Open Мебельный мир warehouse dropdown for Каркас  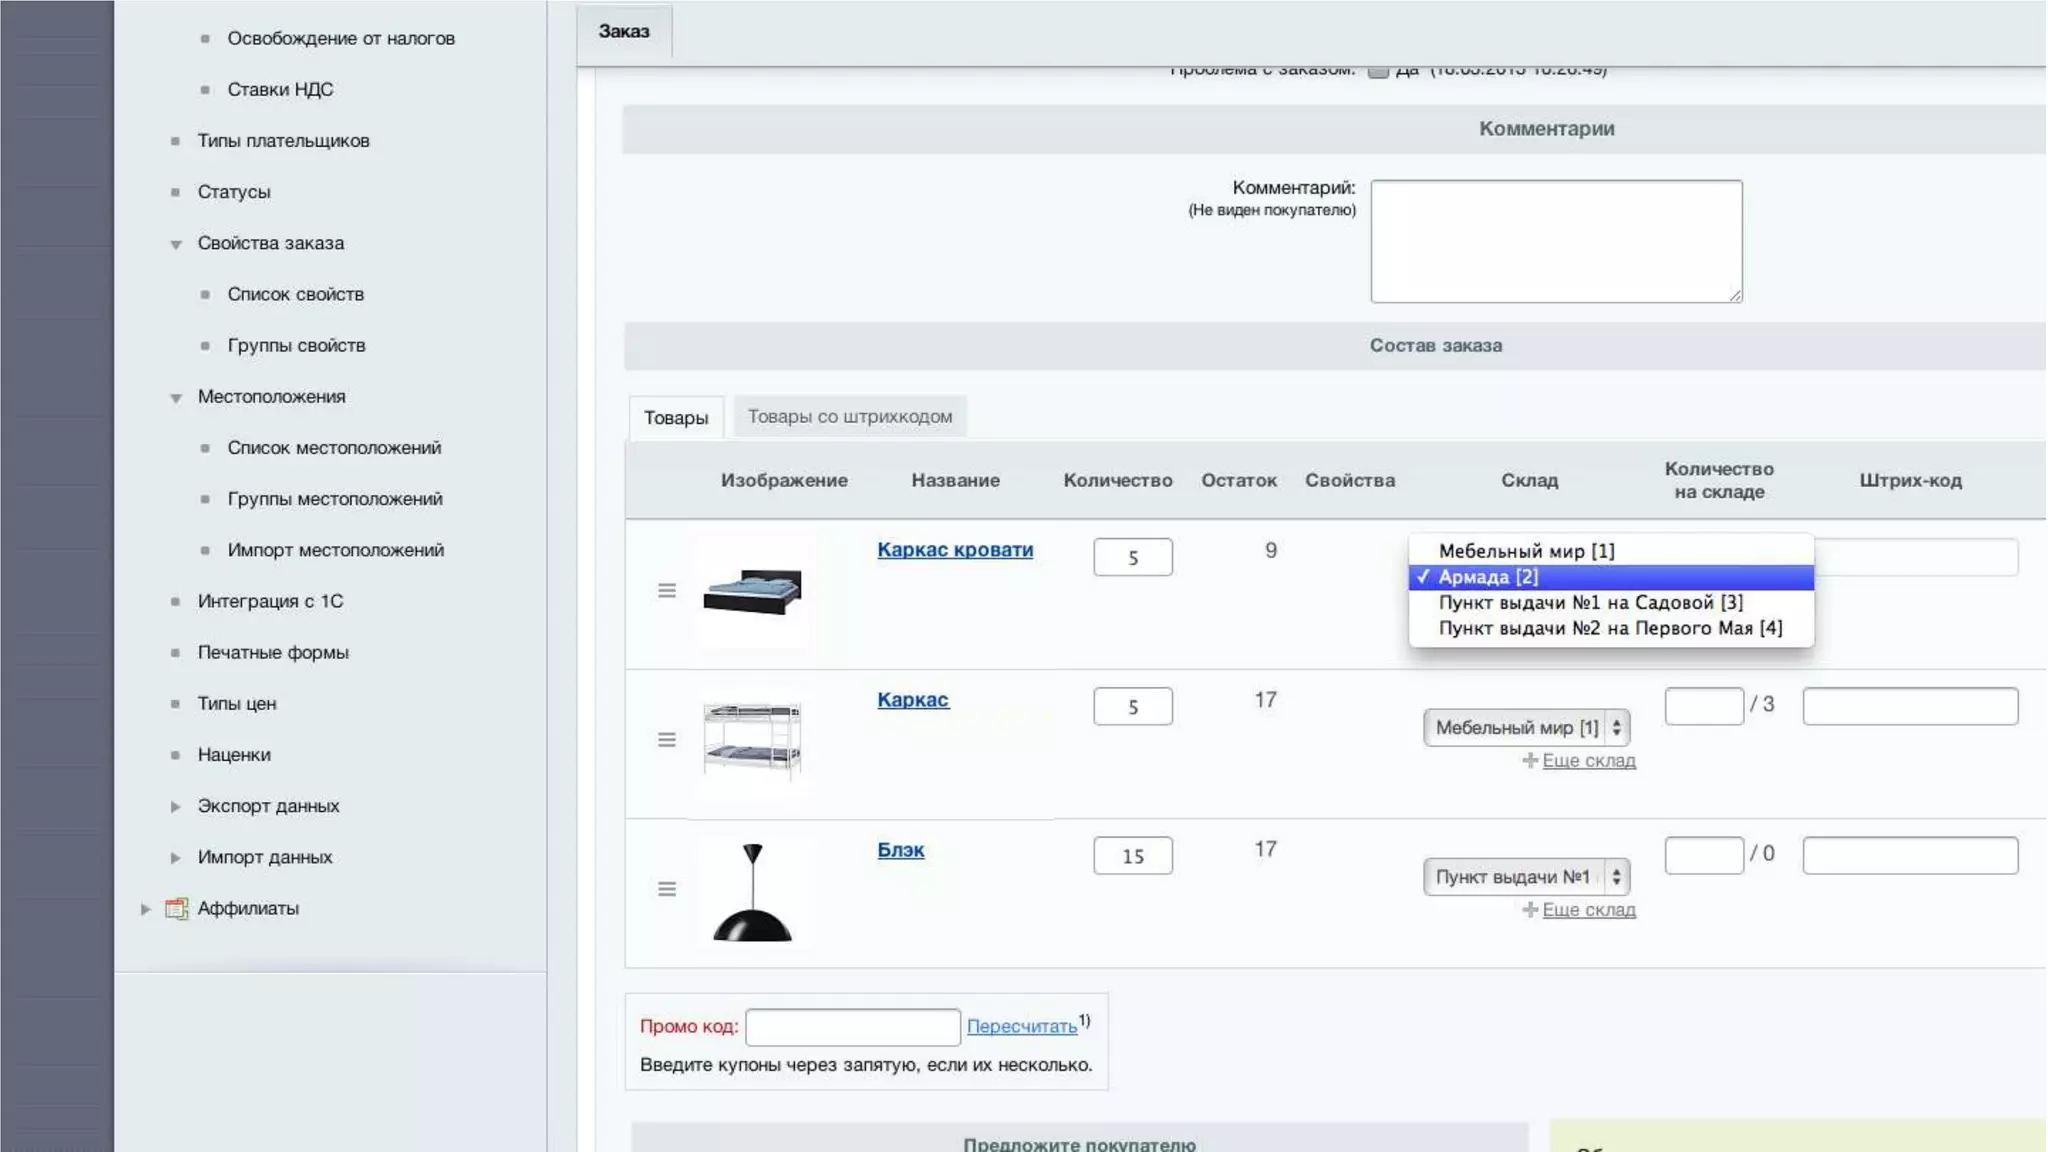1526,728
